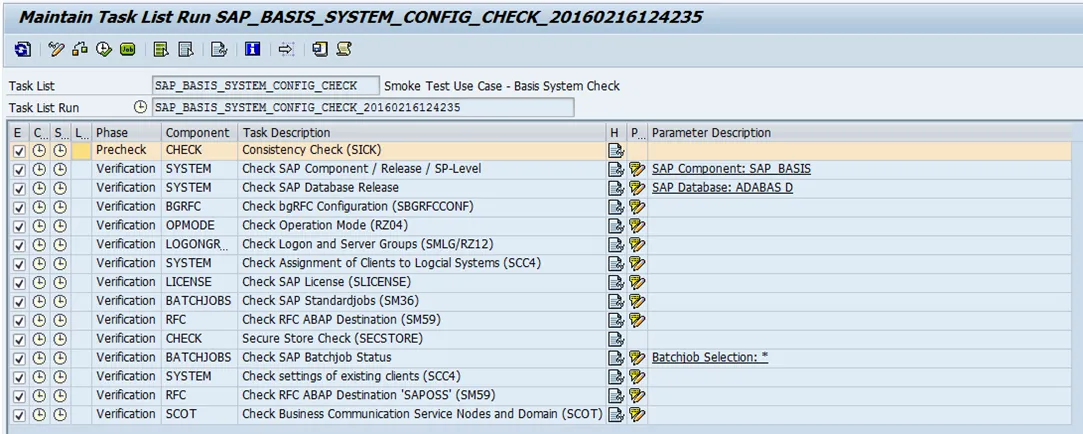Click the dotted arrow icon in the toolbar
This screenshot has height=434, width=1083.
click(286, 49)
